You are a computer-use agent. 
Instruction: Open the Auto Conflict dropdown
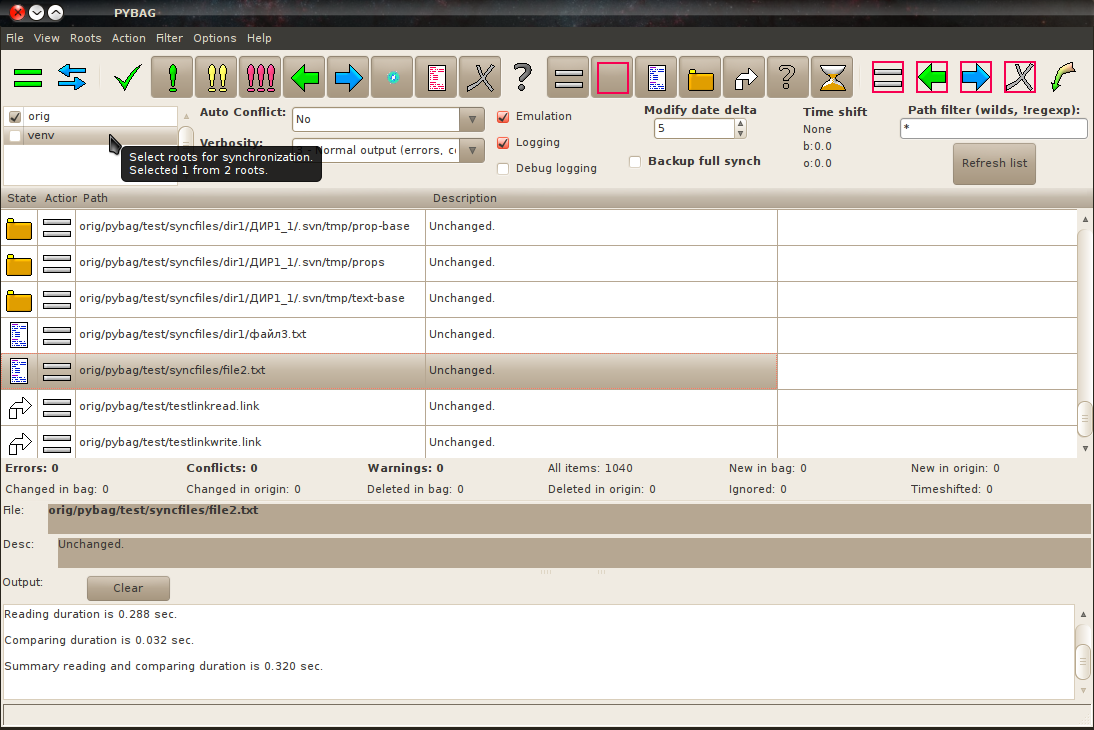tap(472, 119)
